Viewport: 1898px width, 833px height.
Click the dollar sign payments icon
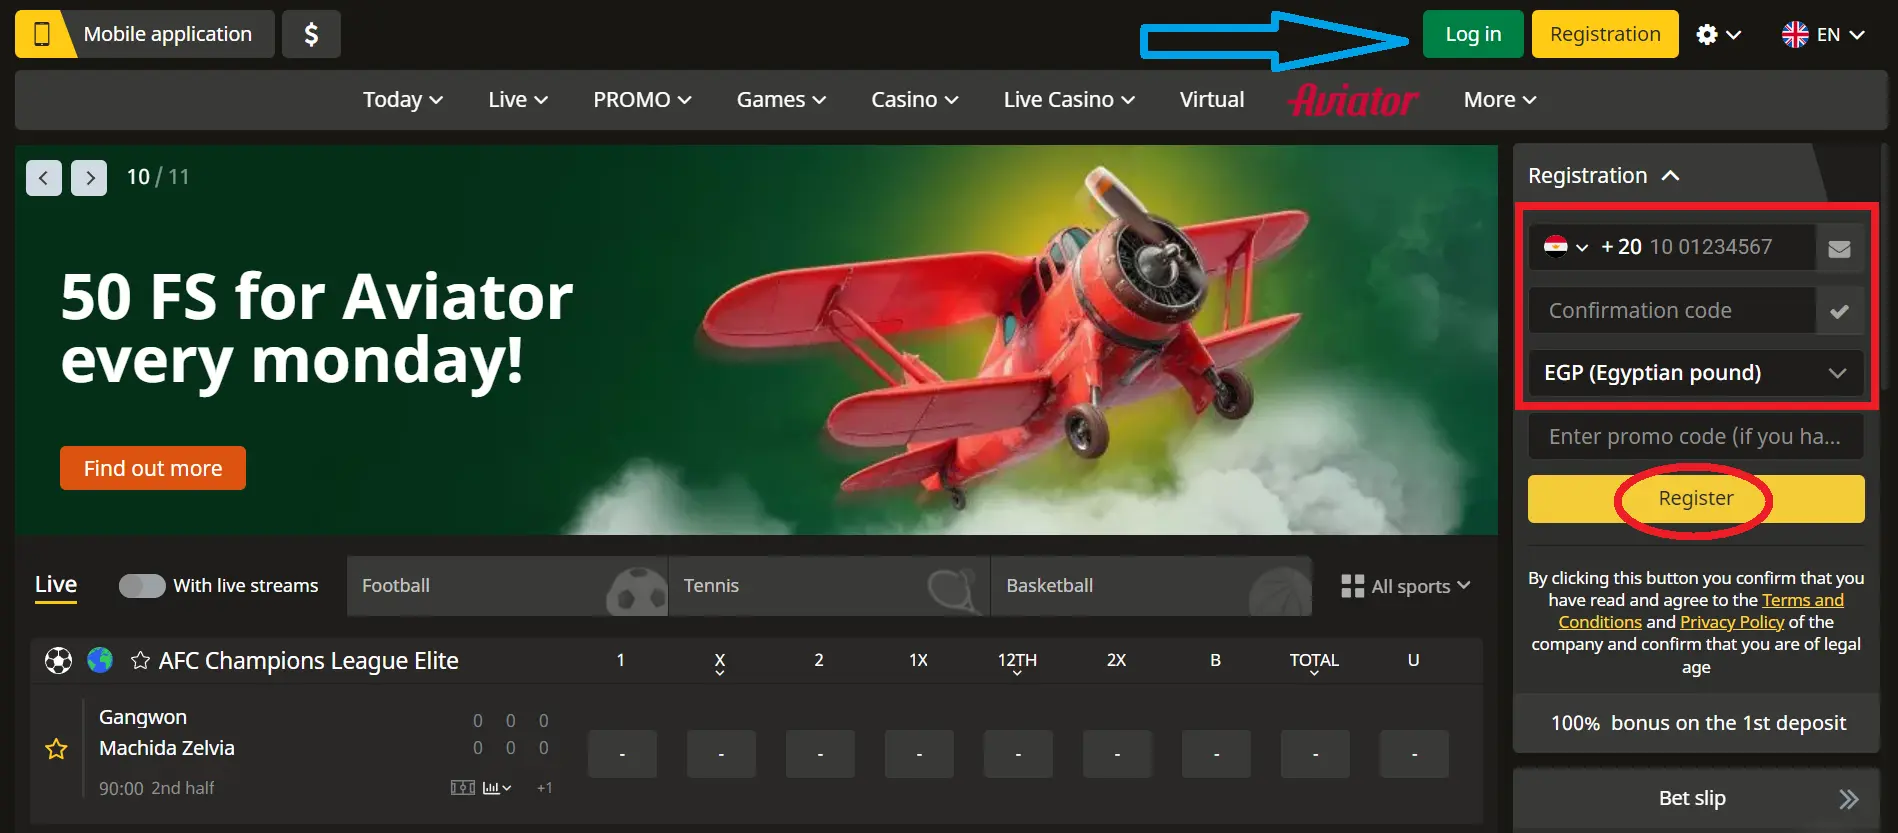click(311, 34)
